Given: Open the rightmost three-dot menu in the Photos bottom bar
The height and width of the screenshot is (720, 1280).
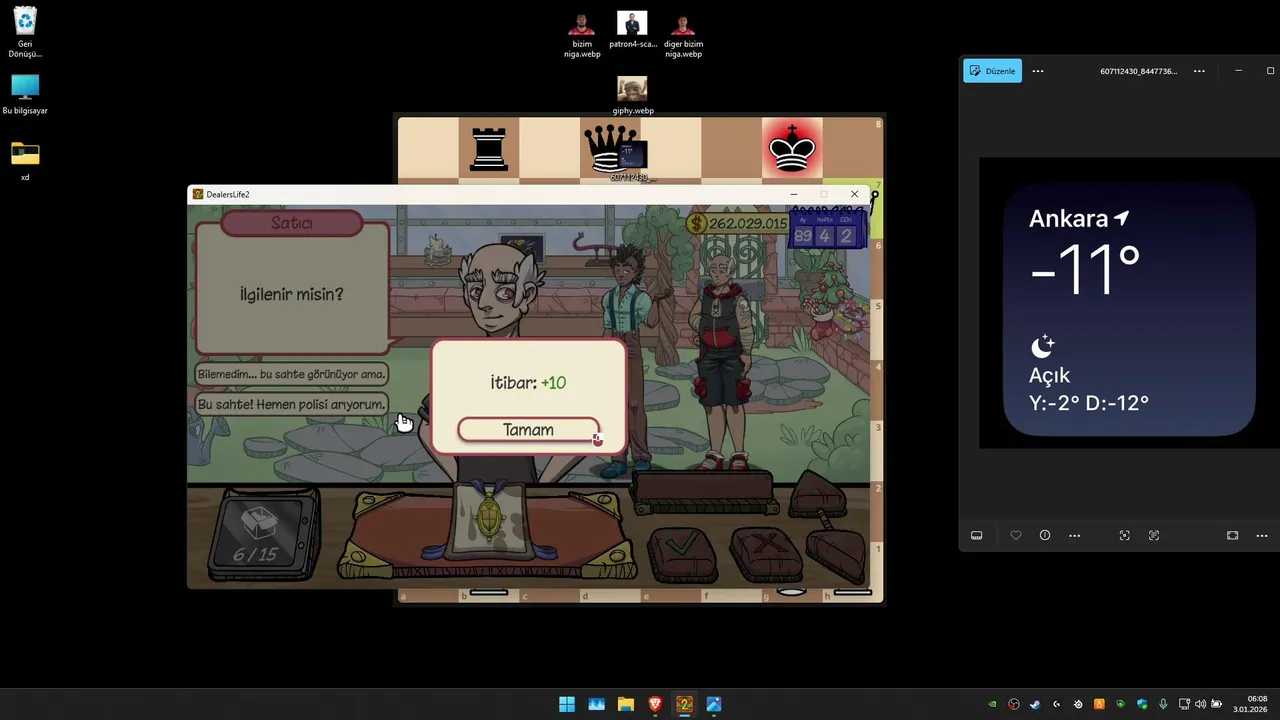Looking at the screenshot, I should coord(1262,536).
